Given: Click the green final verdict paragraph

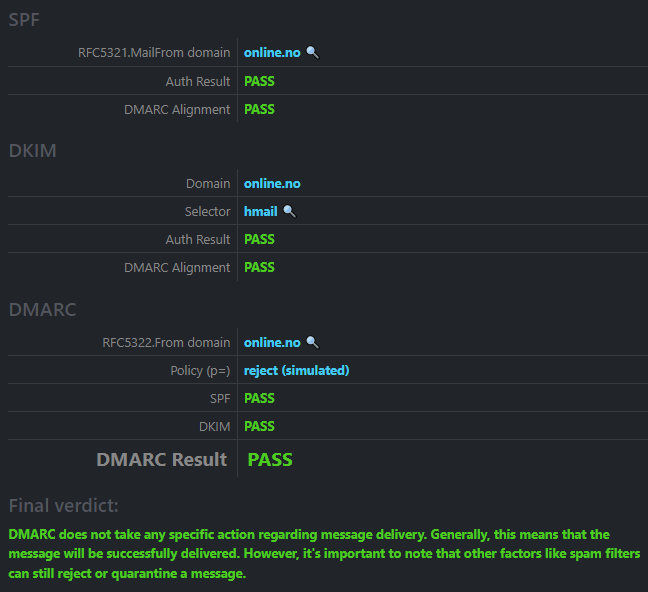Looking at the screenshot, I should click(x=324, y=554).
